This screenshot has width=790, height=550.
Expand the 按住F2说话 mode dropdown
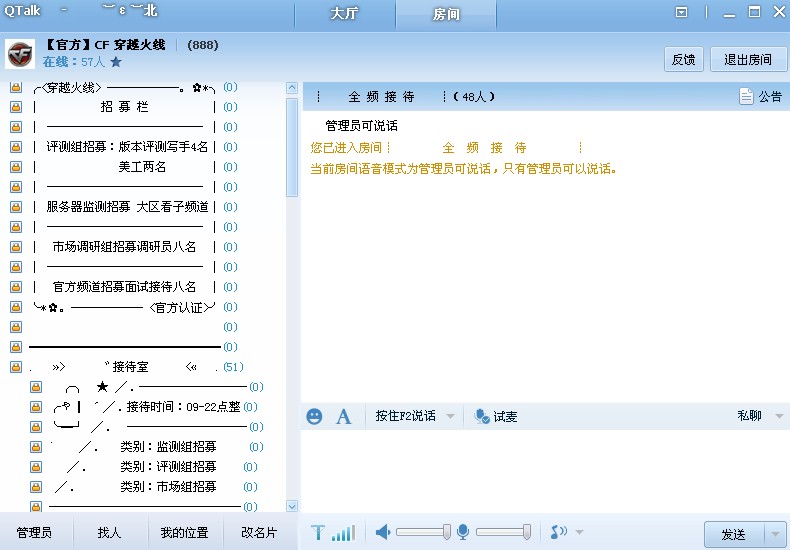[x=450, y=417]
